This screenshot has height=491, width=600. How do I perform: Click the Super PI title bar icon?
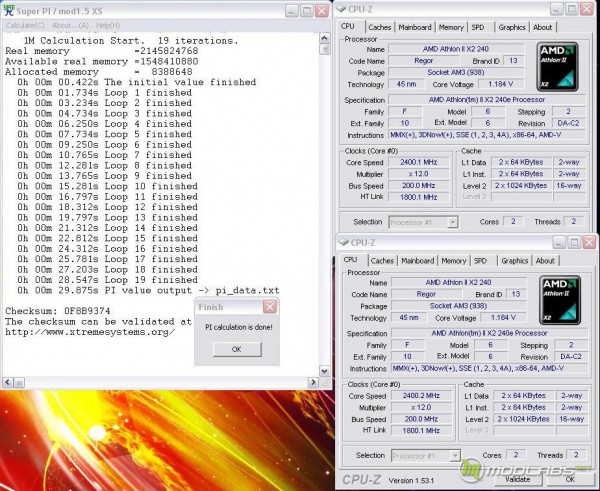click(8, 10)
